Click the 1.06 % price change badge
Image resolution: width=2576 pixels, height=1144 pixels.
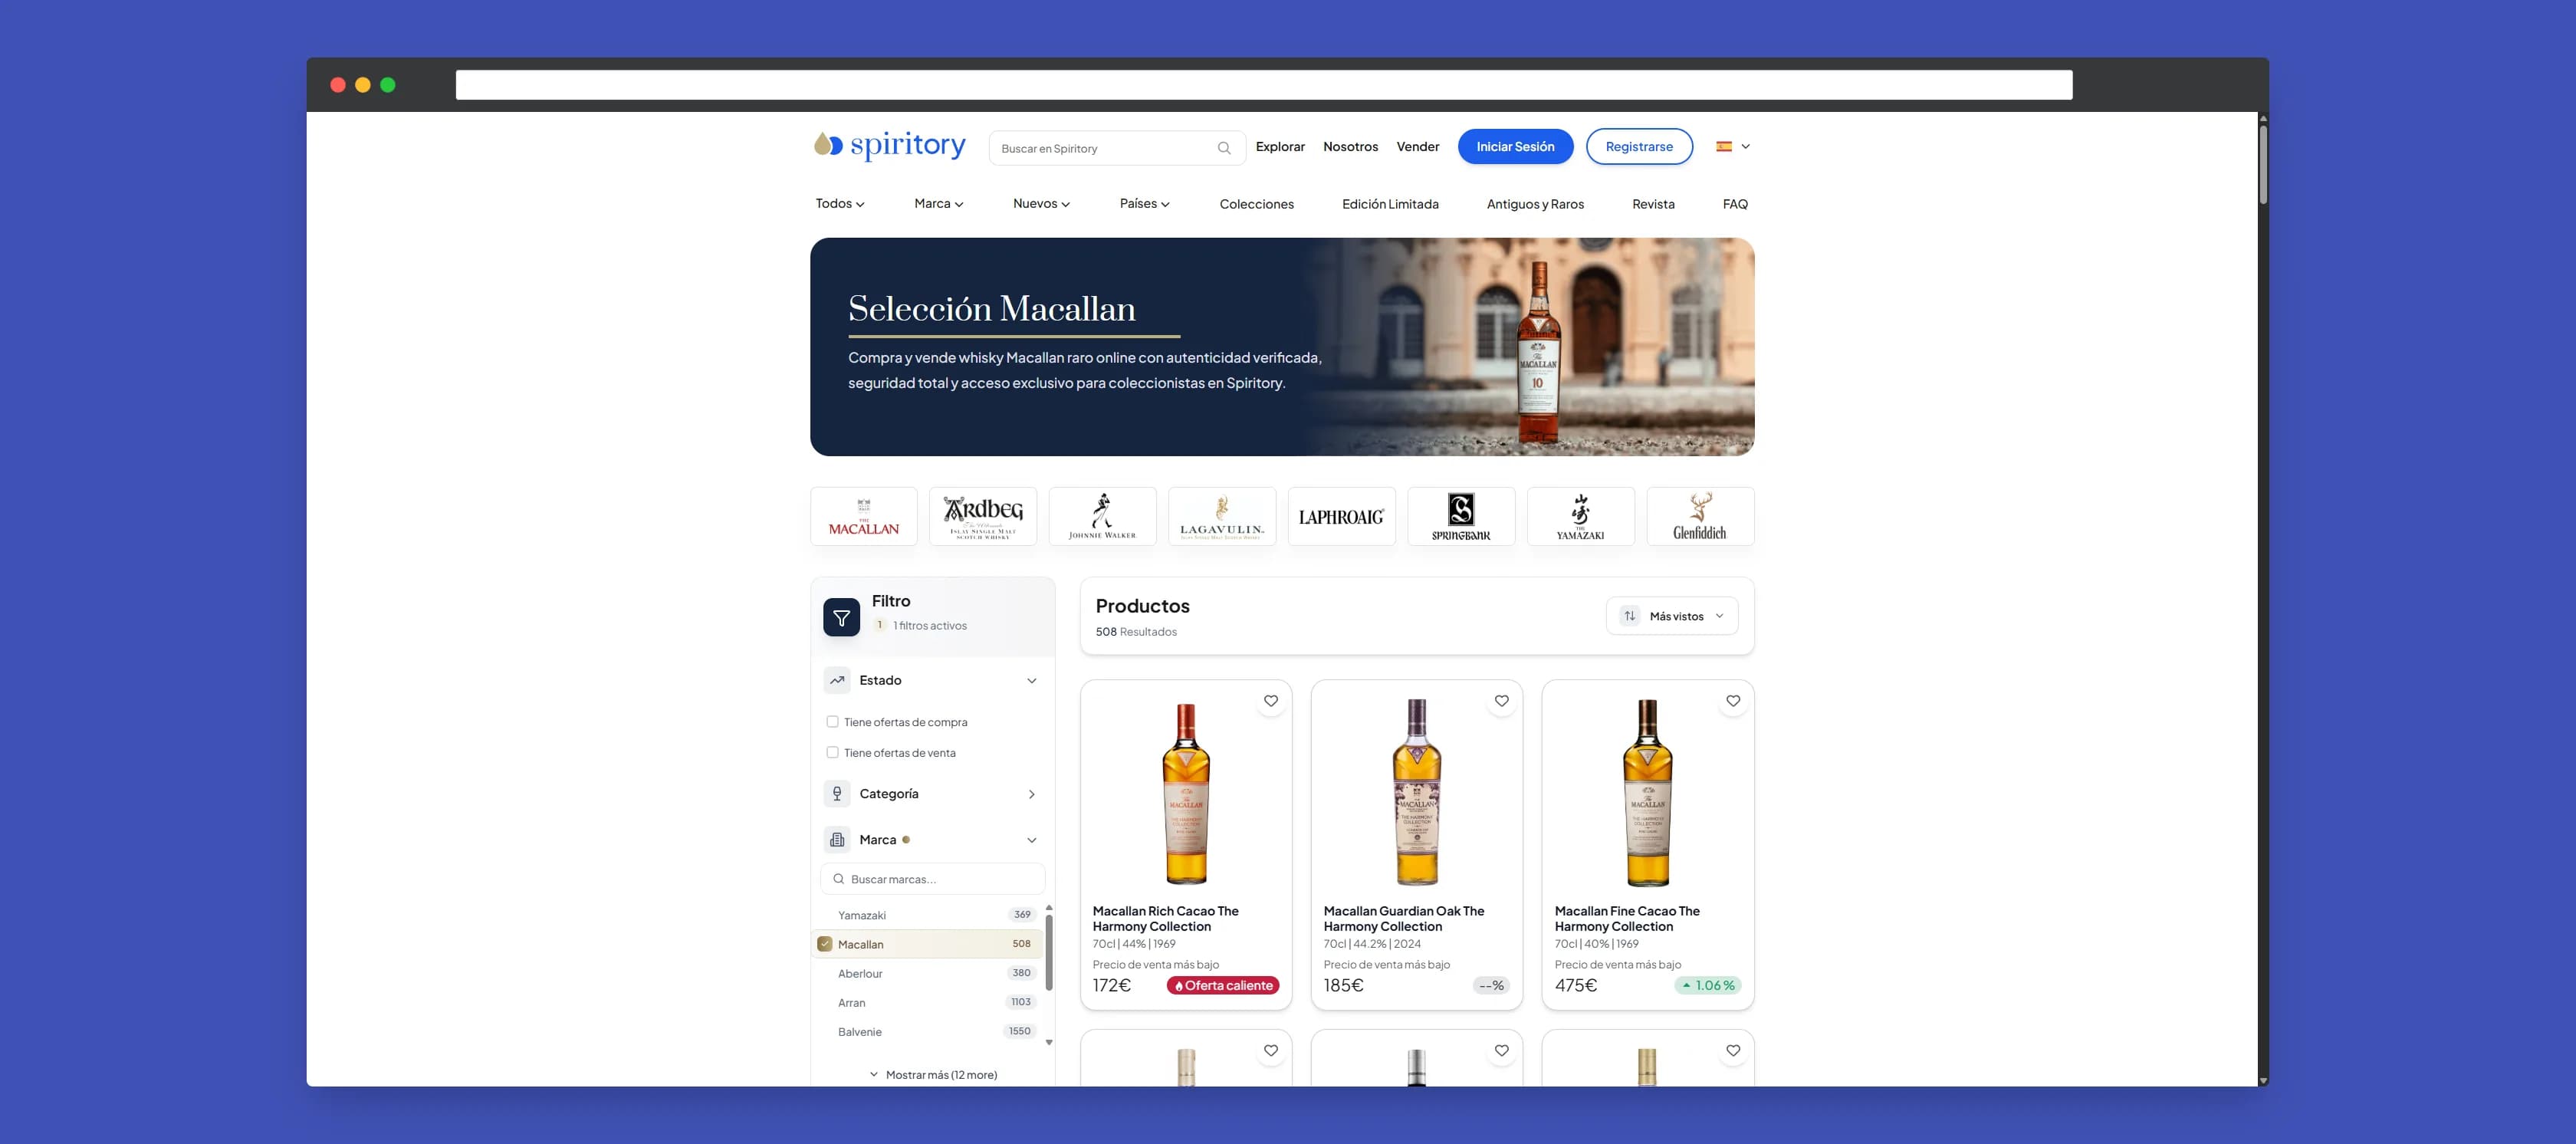1708,985
